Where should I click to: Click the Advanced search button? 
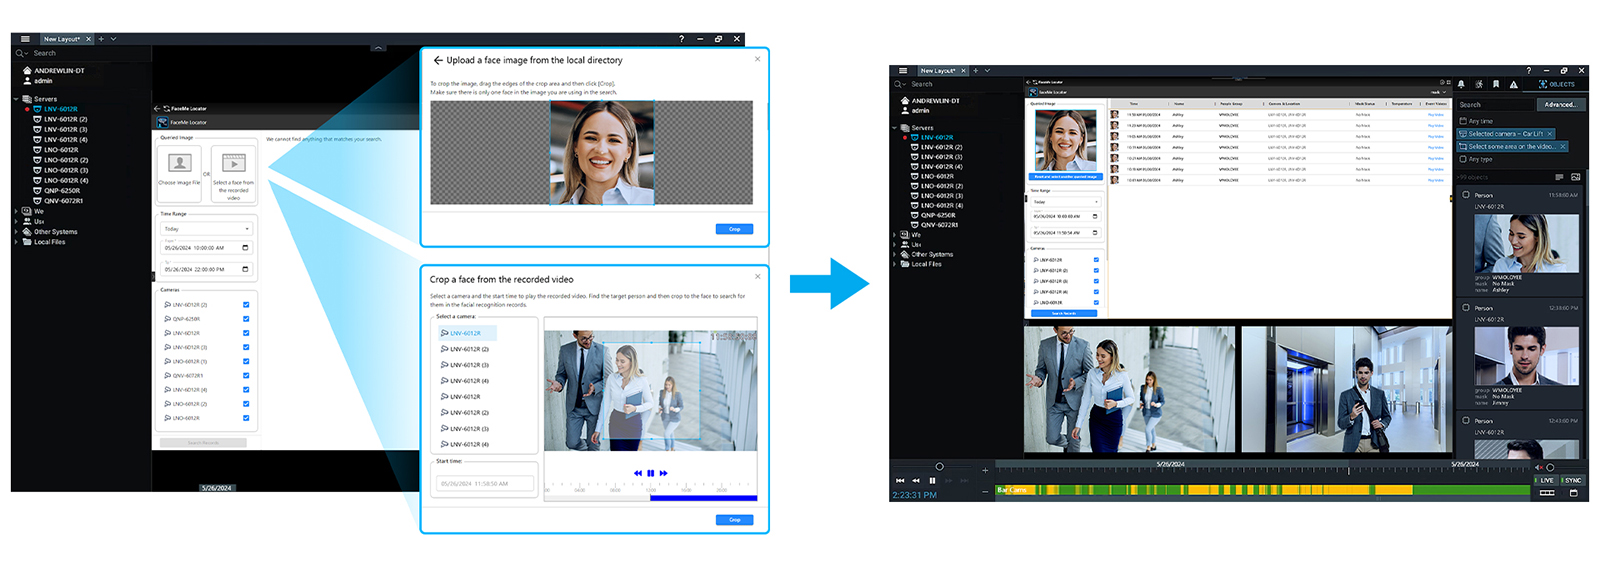[x=1559, y=104]
